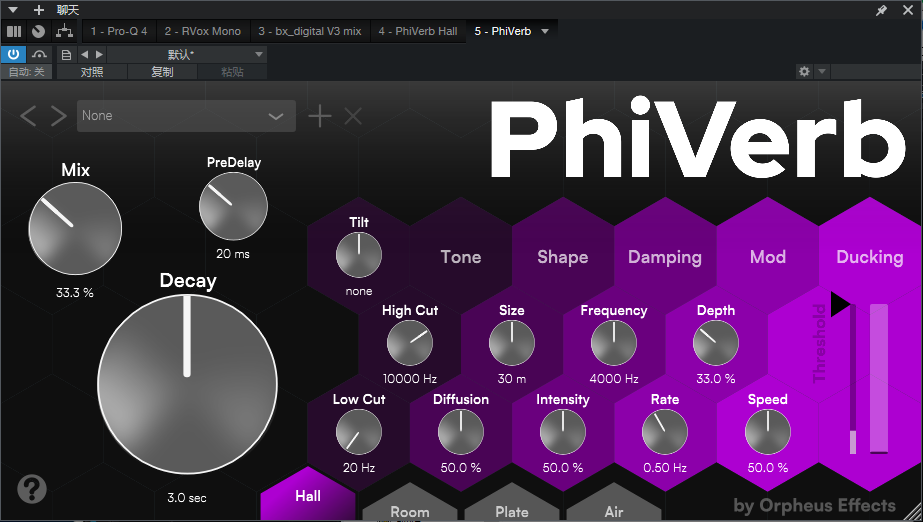Image resolution: width=923 pixels, height=522 pixels.
Task: Open the None preset dropdown
Action: pyautogui.click(x=186, y=116)
